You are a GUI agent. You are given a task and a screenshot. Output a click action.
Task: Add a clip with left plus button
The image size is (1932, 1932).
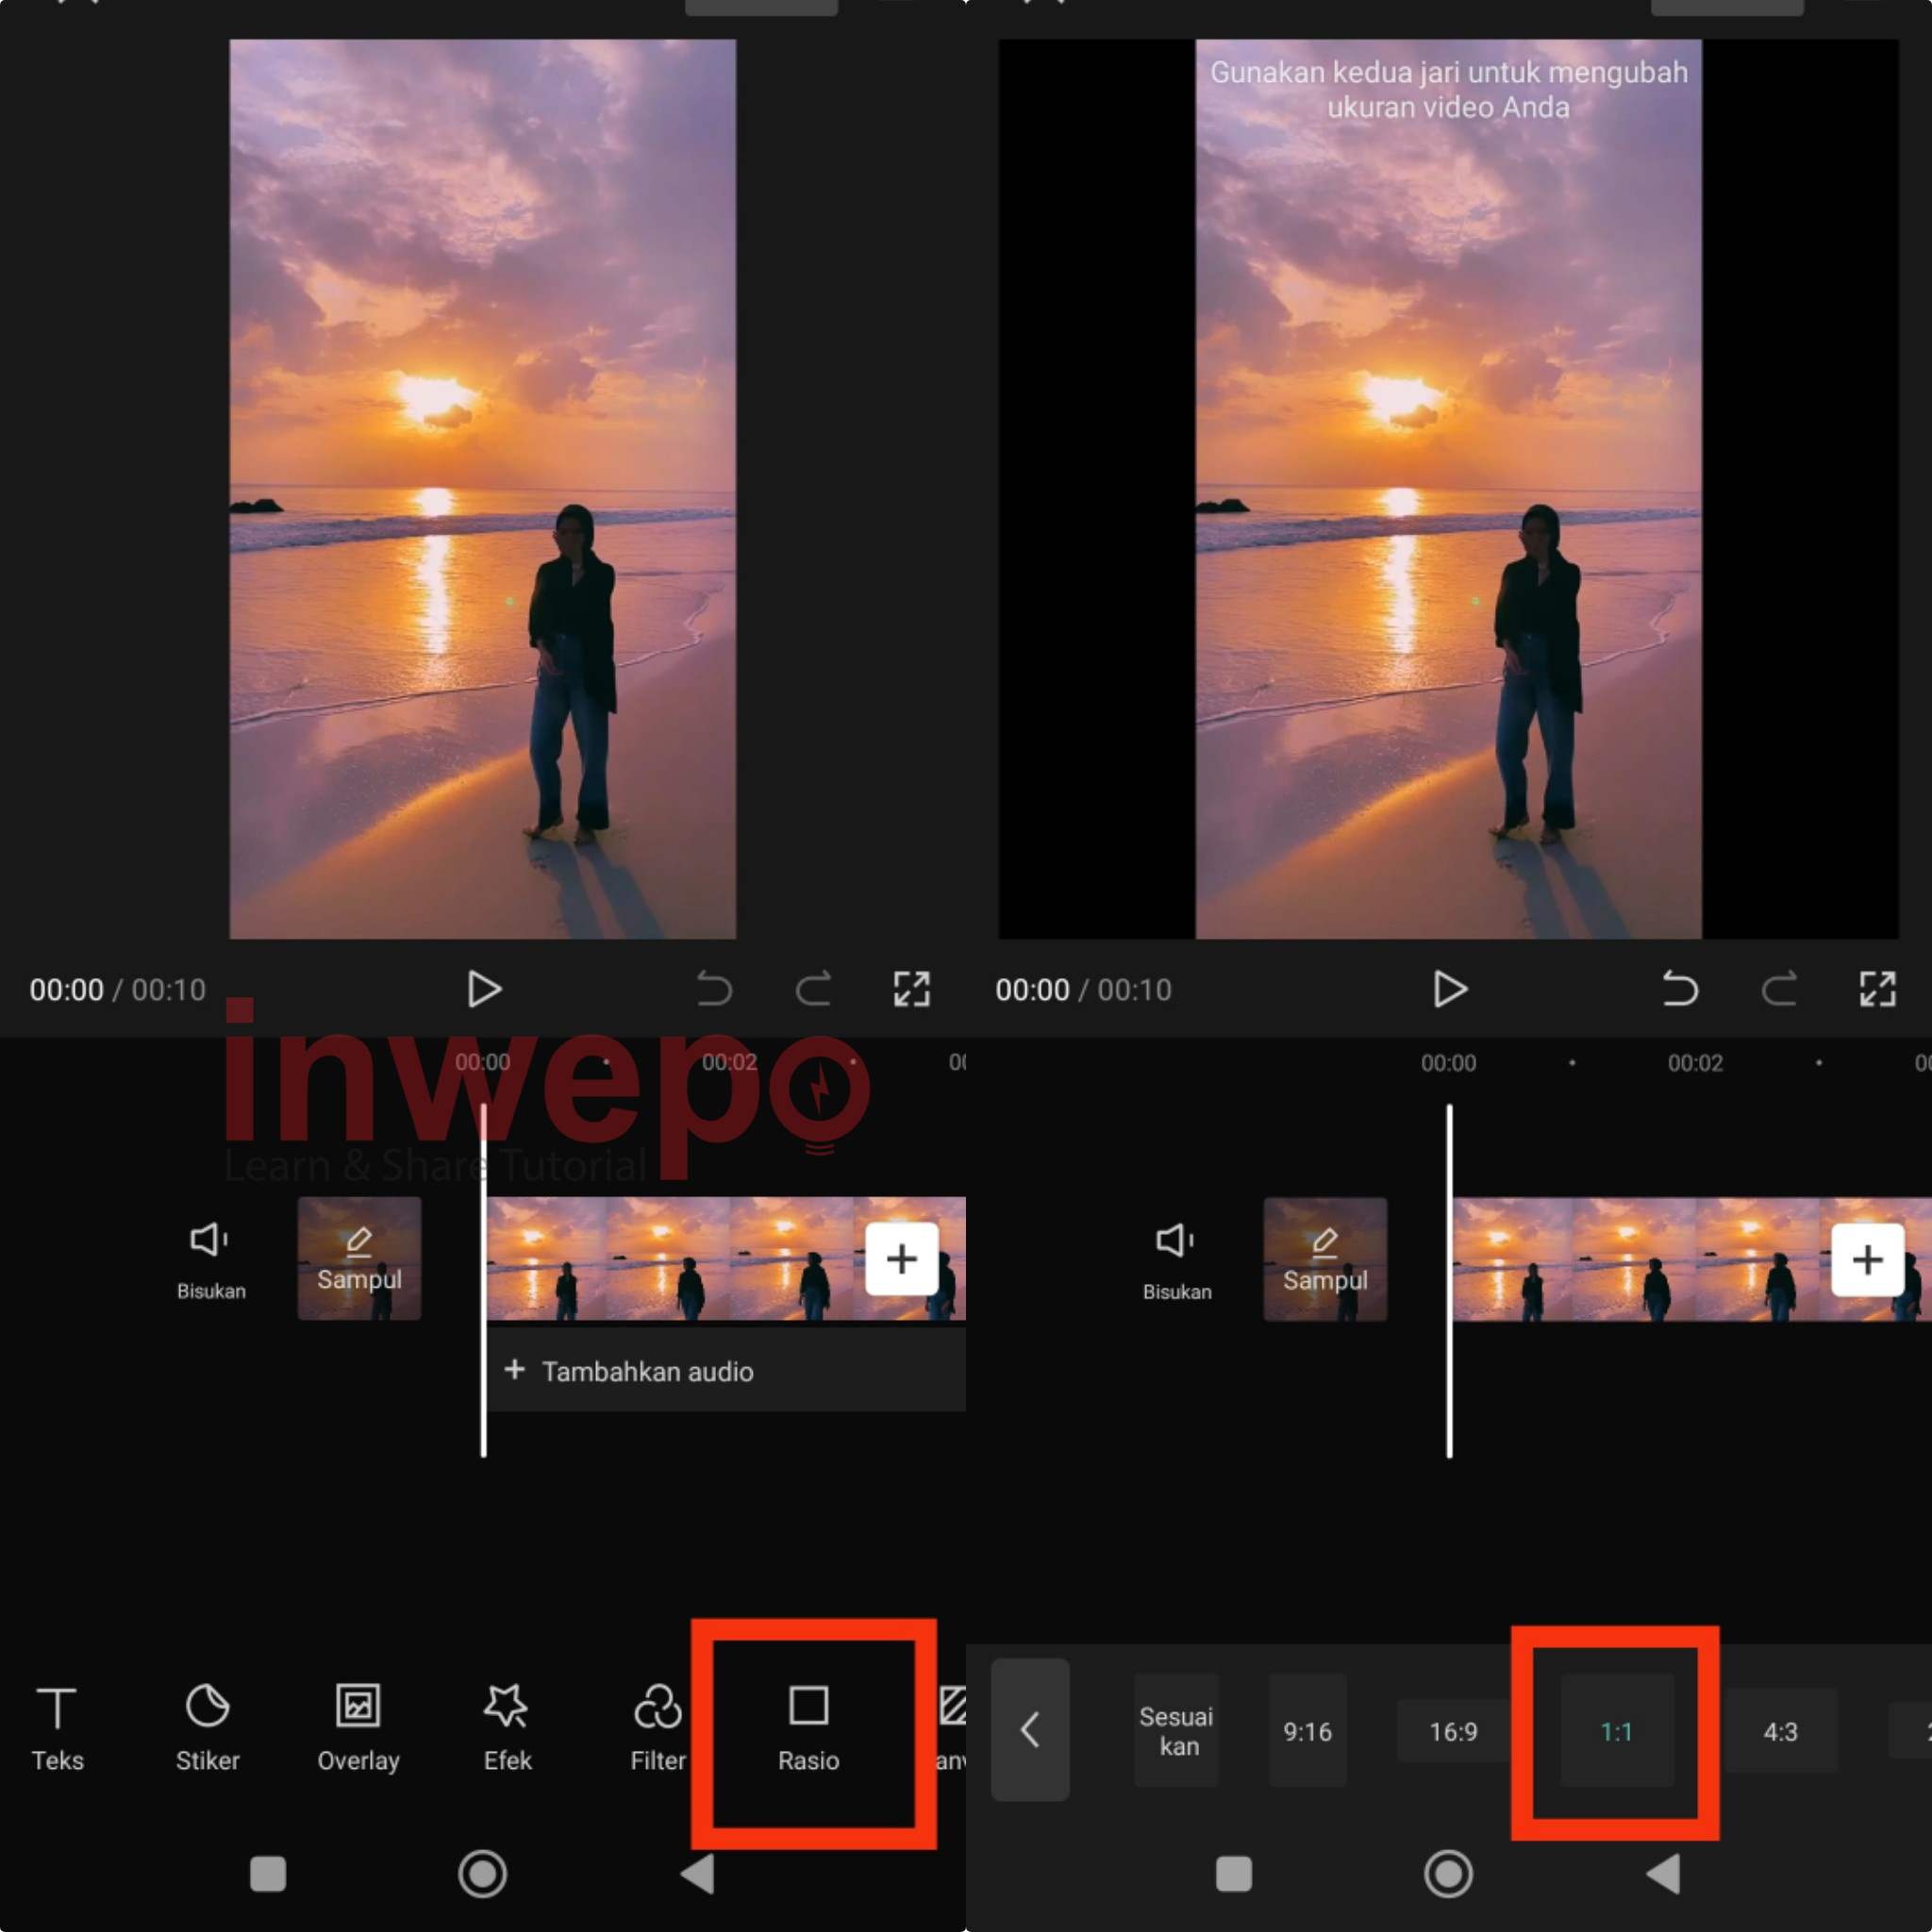point(901,1258)
